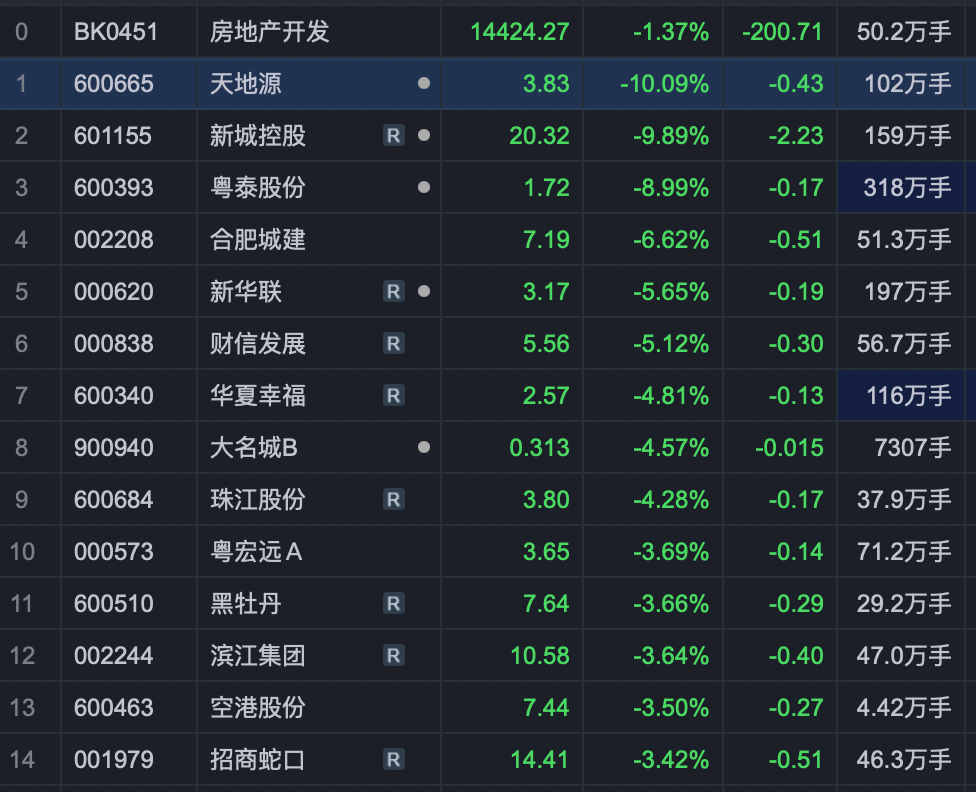Click the gray dot marker on 天地源 row
Screen dimensions: 976x792
pyautogui.click(x=424, y=83)
